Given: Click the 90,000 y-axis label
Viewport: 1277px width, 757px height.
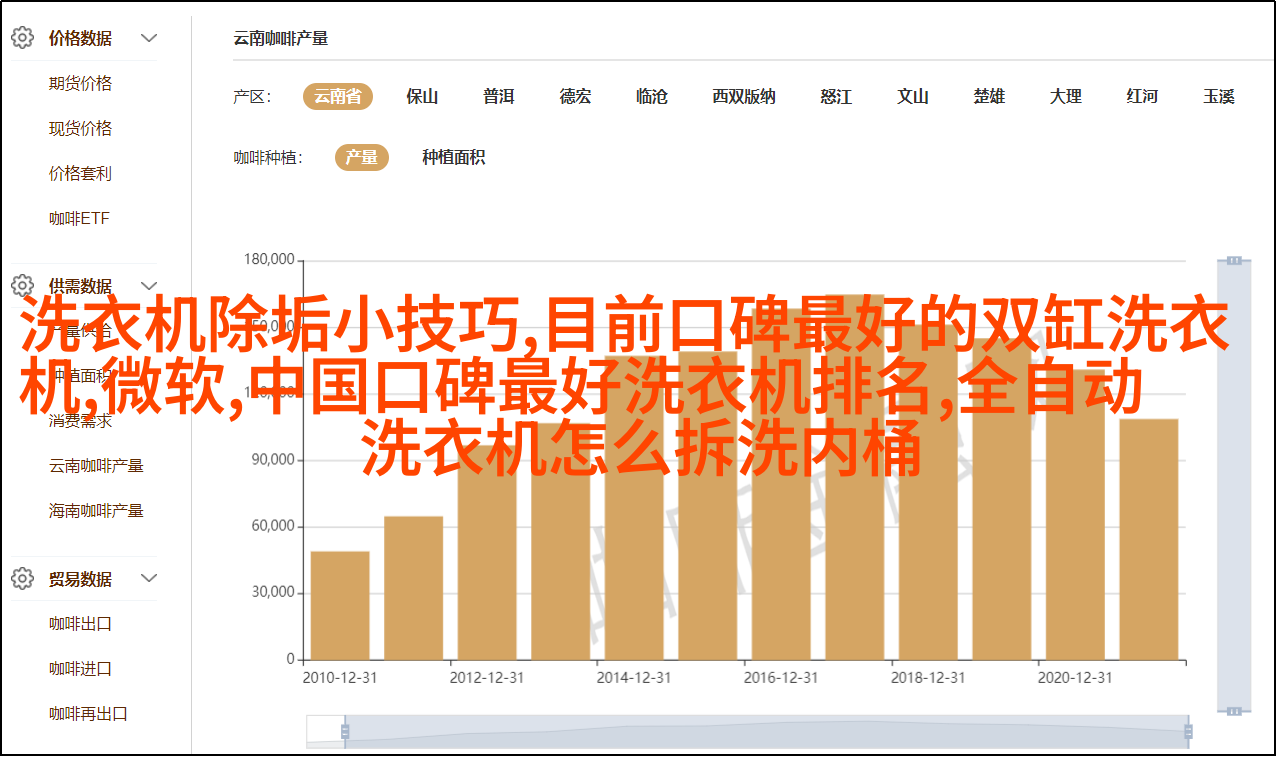Looking at the screenshot, I should (273, 460).
